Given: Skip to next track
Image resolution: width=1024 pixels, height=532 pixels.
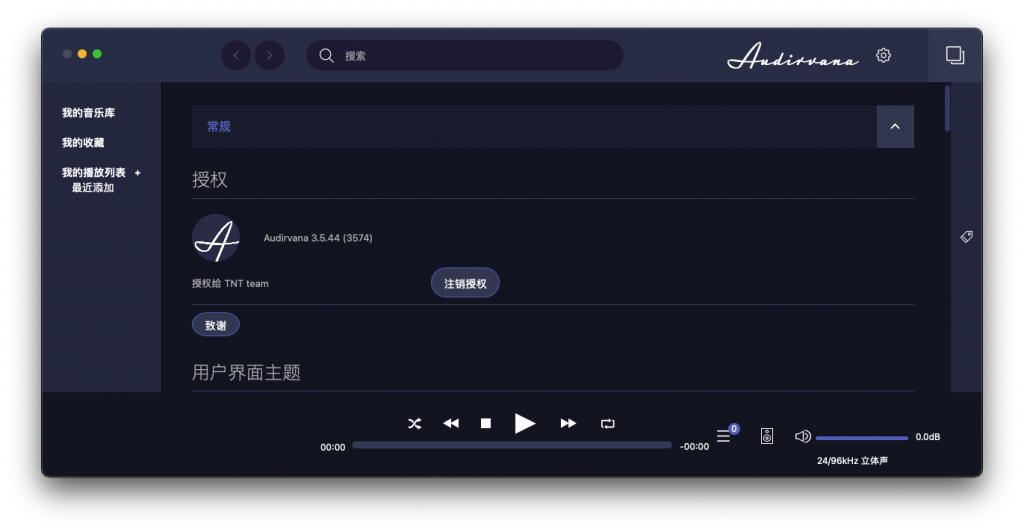Looking at the screenshot, I should (x=568, y=424).
